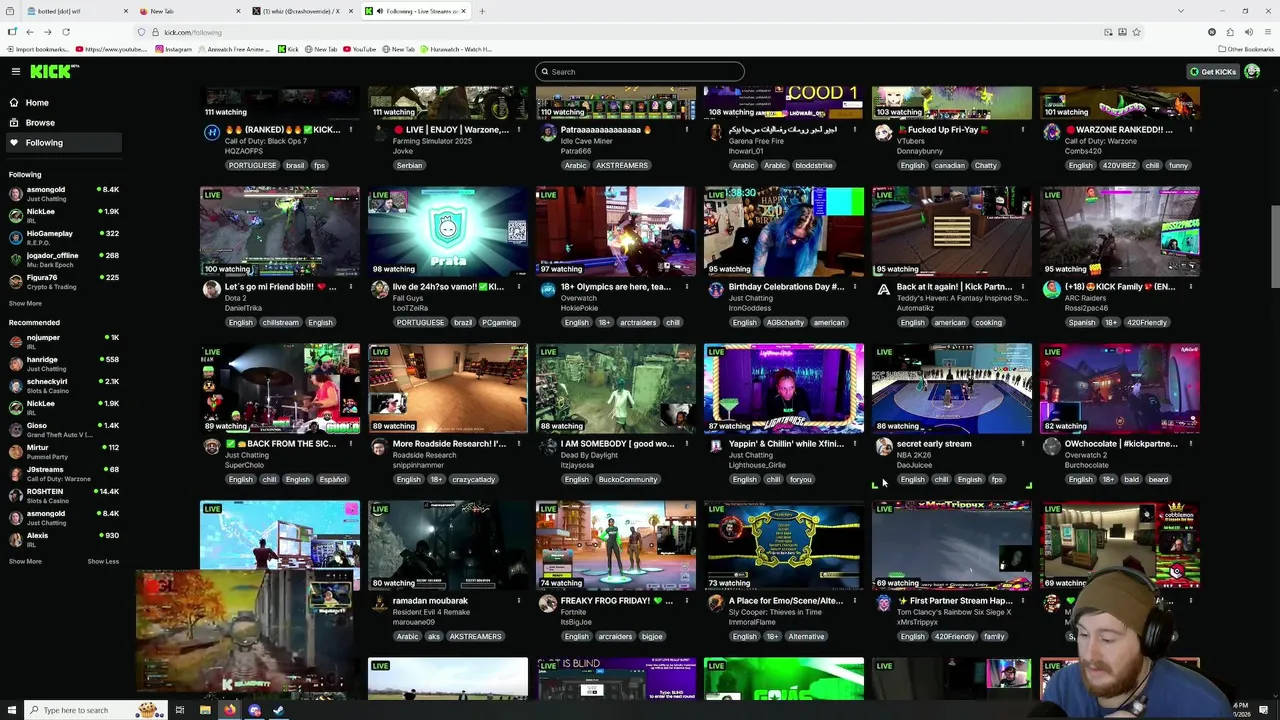Open SuperCholo channel avatar
The width and height of the screenshot is (1280, 720).
pyautogui.click(x=211, y=447)
